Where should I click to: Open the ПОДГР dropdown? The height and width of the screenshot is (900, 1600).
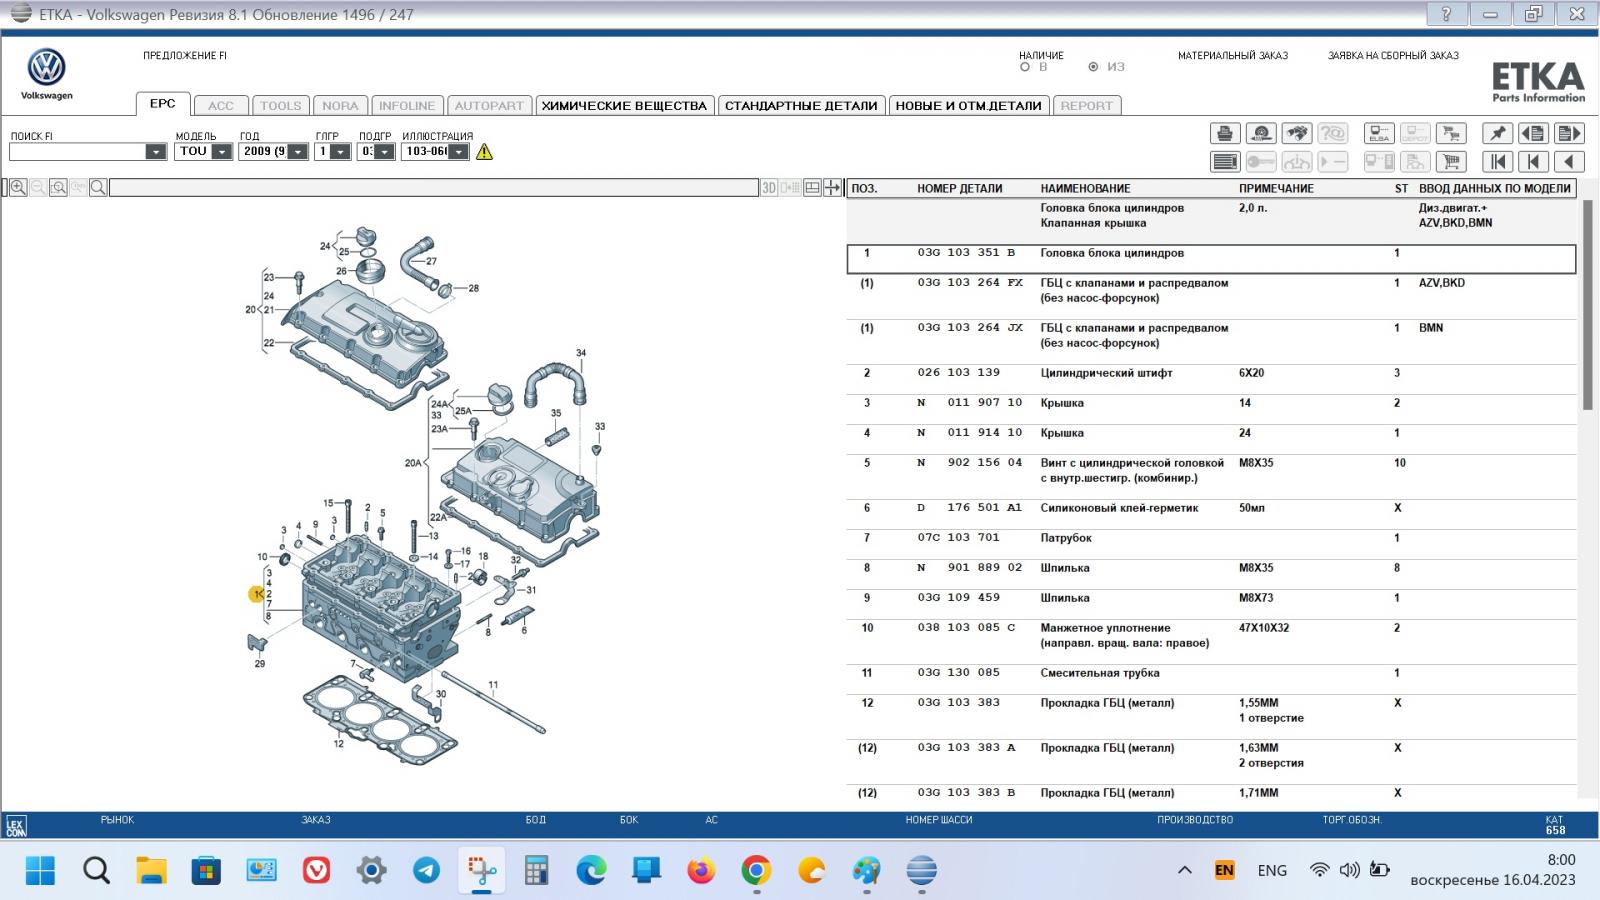pyautogui.click(x=384, y=152)
